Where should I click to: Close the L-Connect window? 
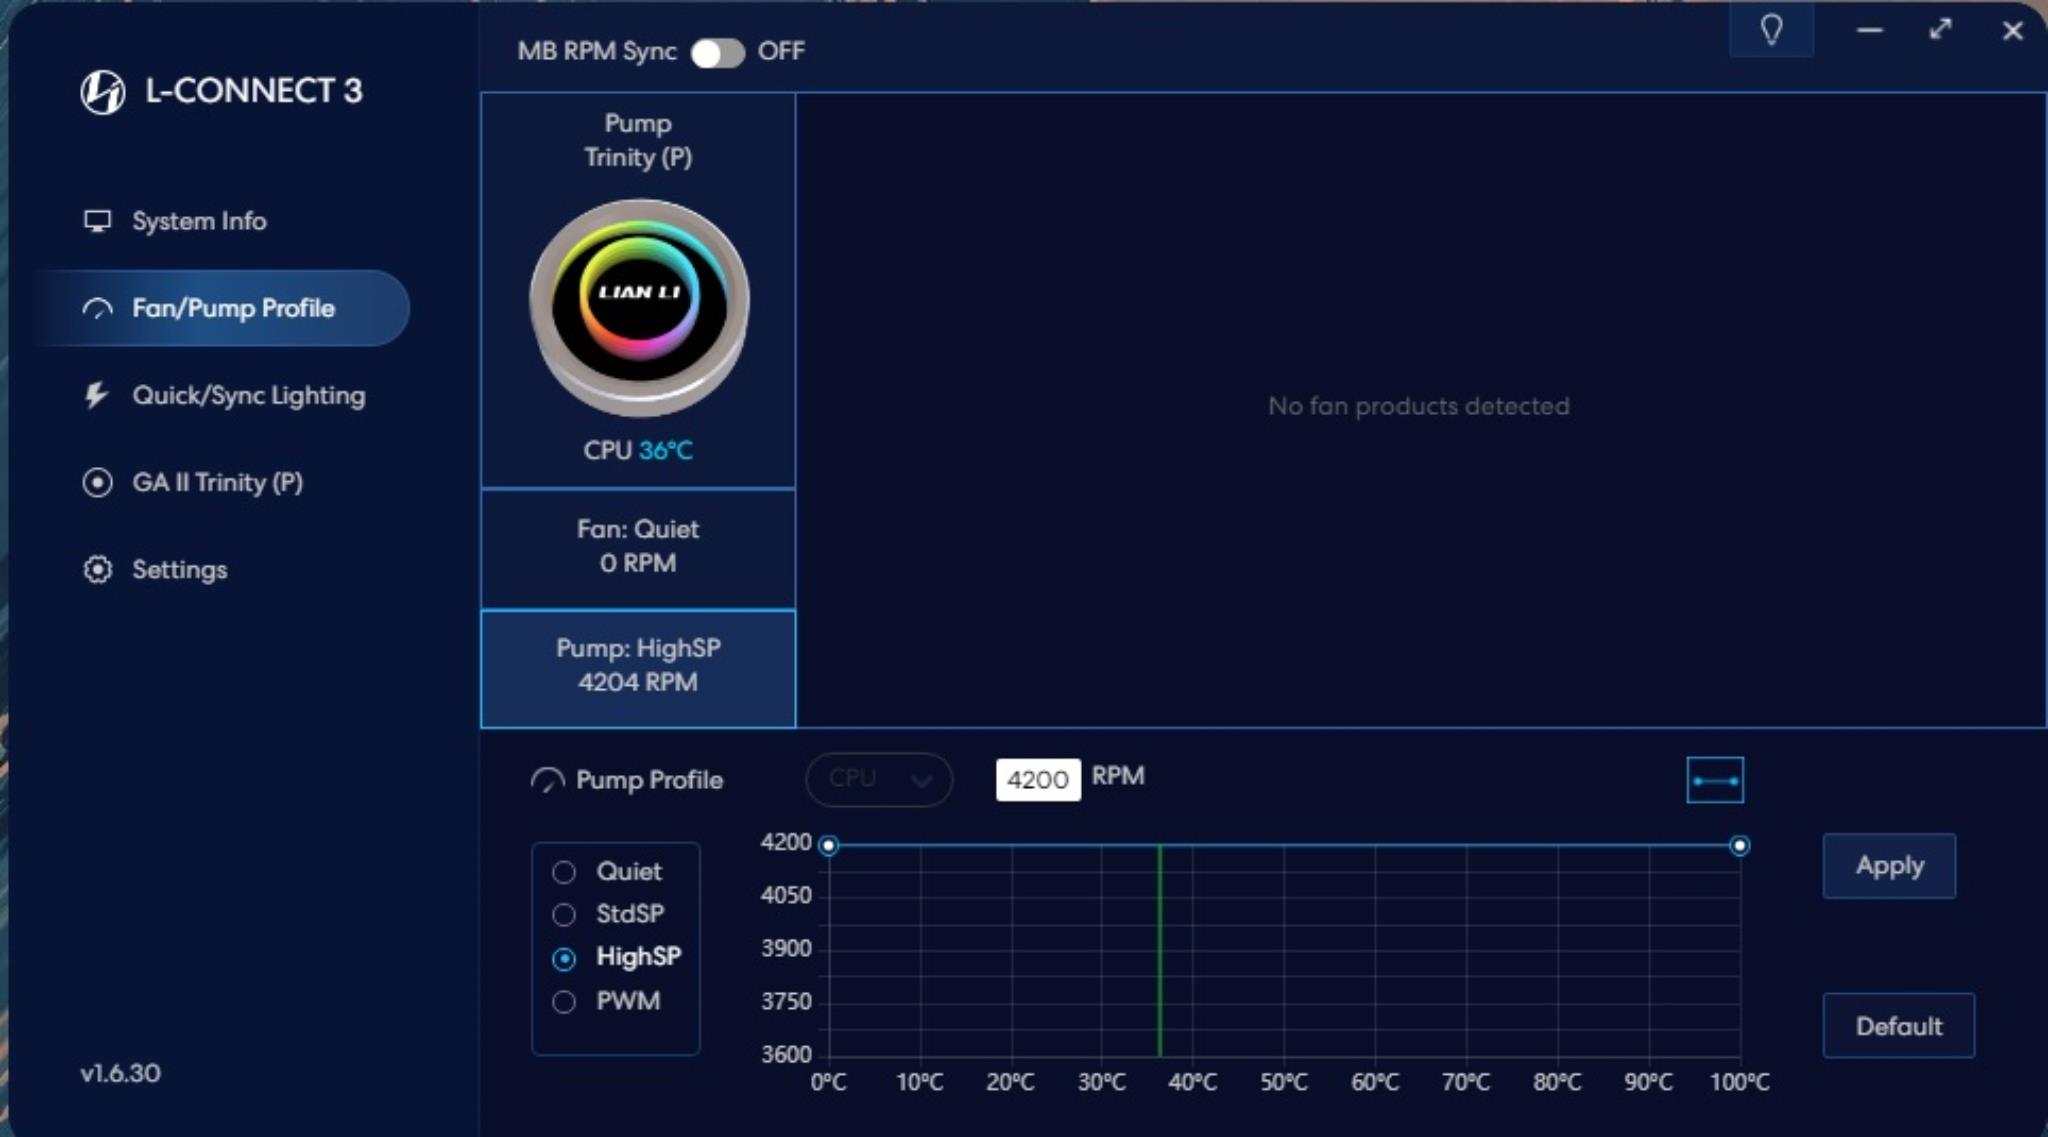tap(2013, 31)
